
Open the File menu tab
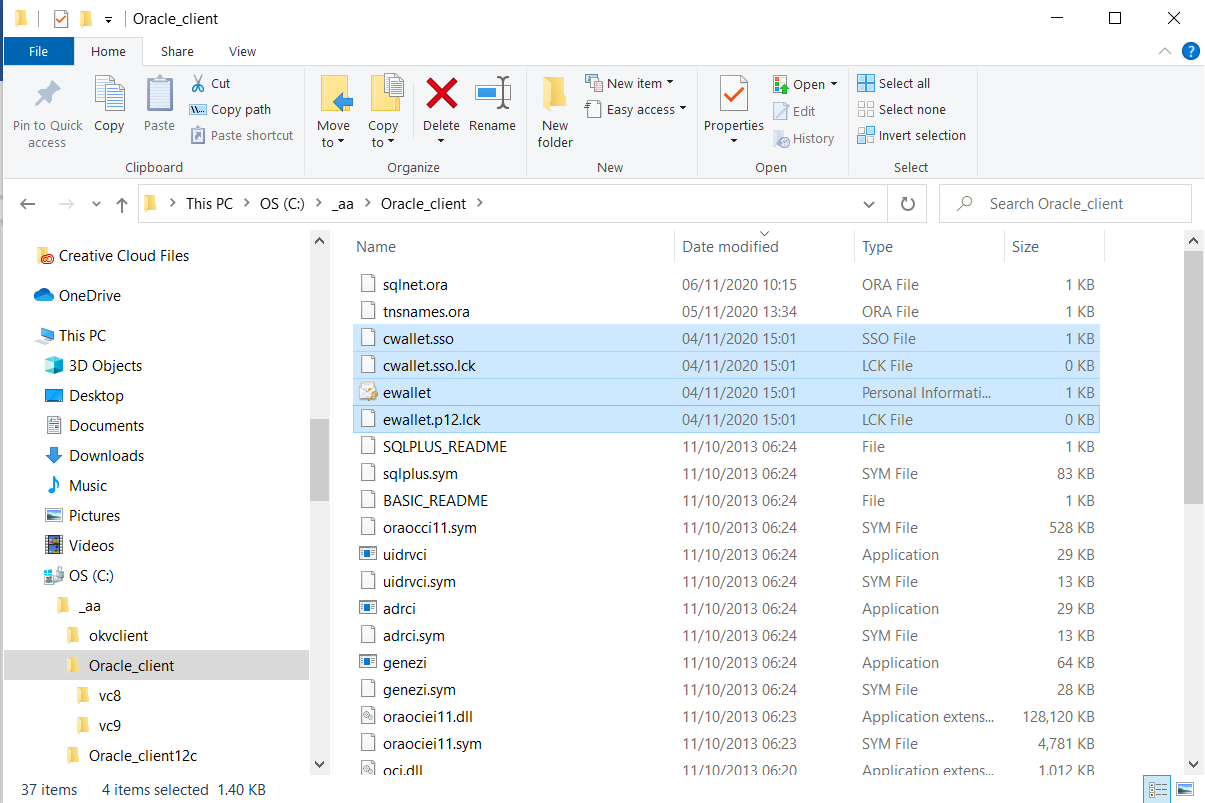38,52
